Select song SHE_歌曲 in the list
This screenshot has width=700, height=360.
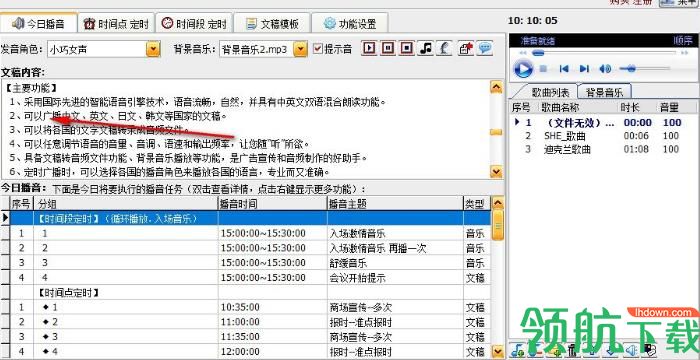point(603,136)
